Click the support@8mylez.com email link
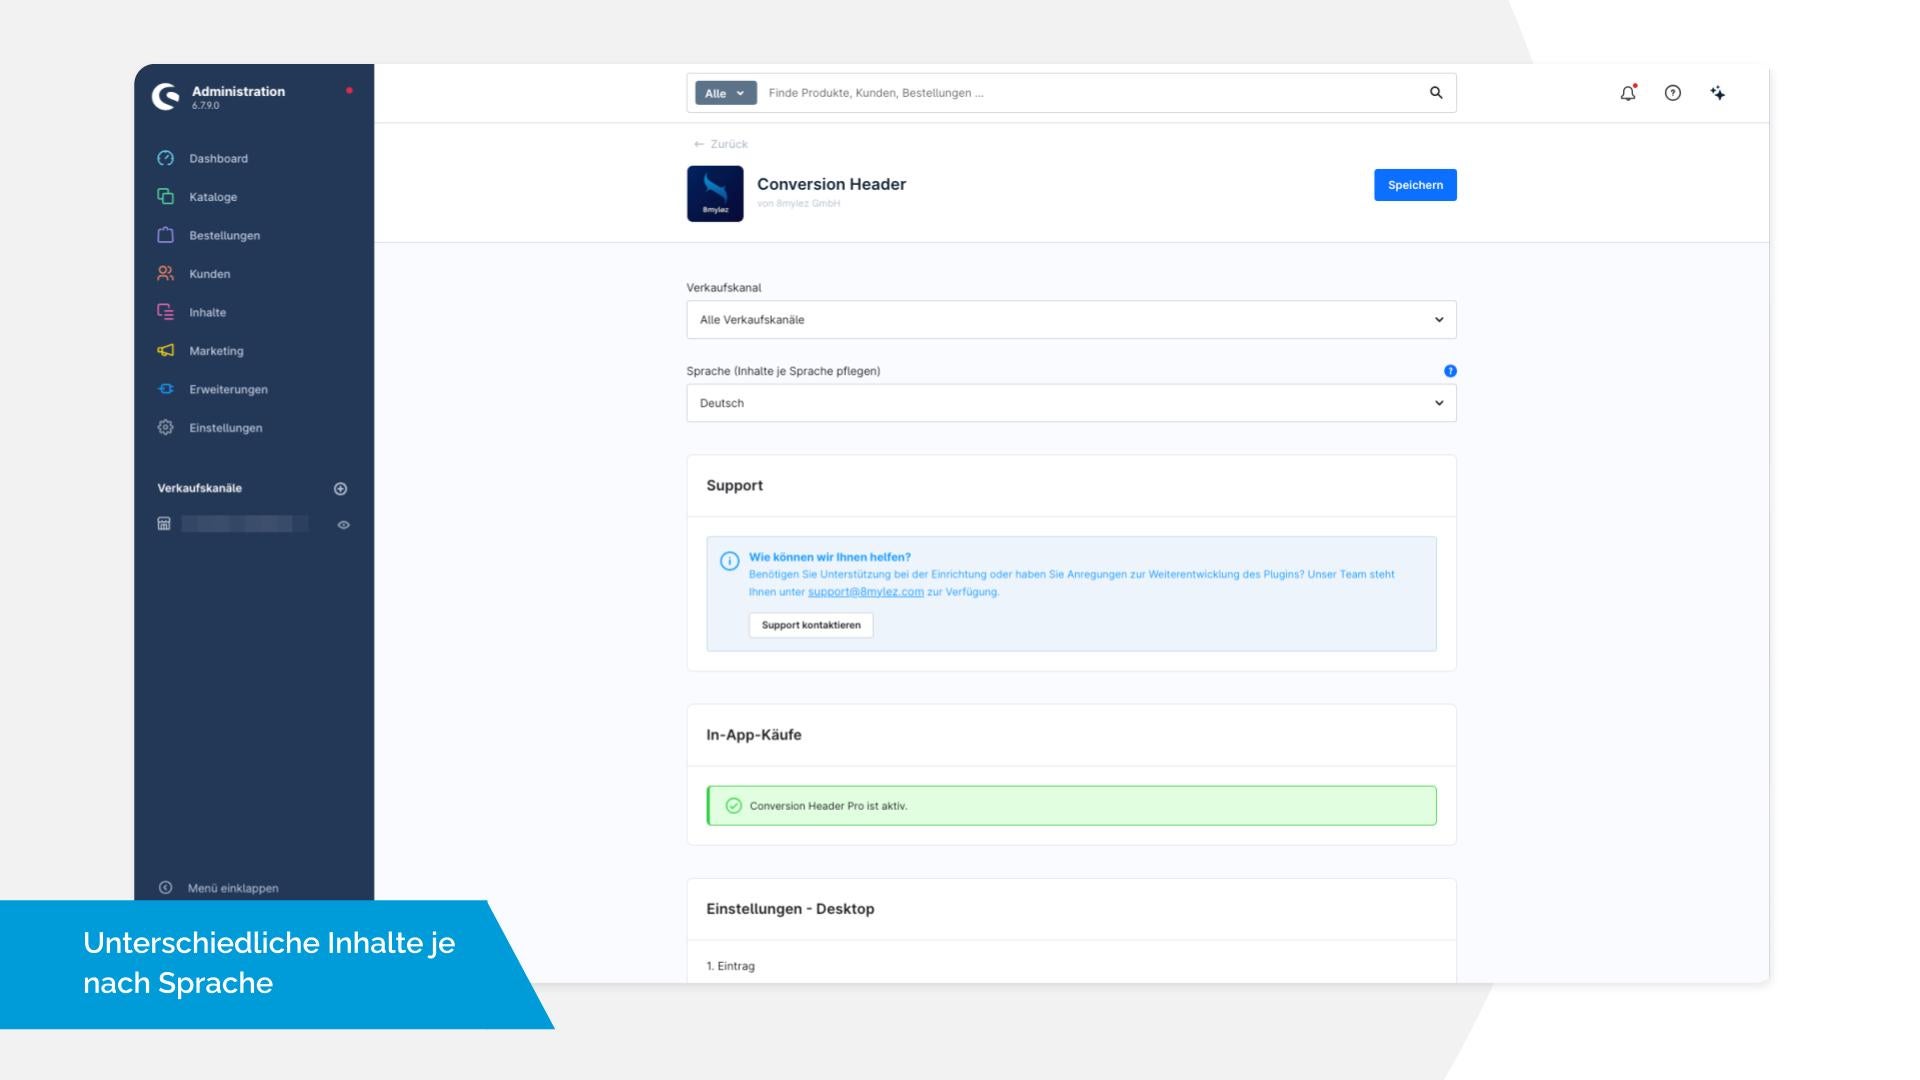This screenshot has height=1080, width=1920. coord(866,592)
